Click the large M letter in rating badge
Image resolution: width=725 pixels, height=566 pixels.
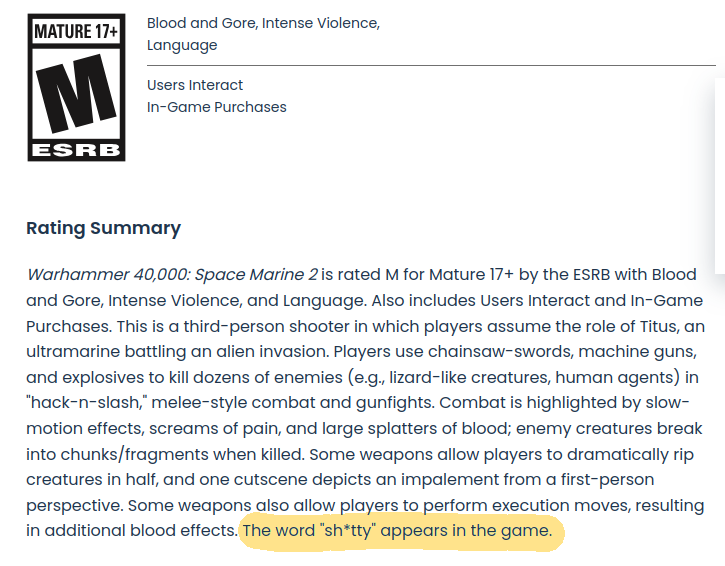(x=76, y=96)
